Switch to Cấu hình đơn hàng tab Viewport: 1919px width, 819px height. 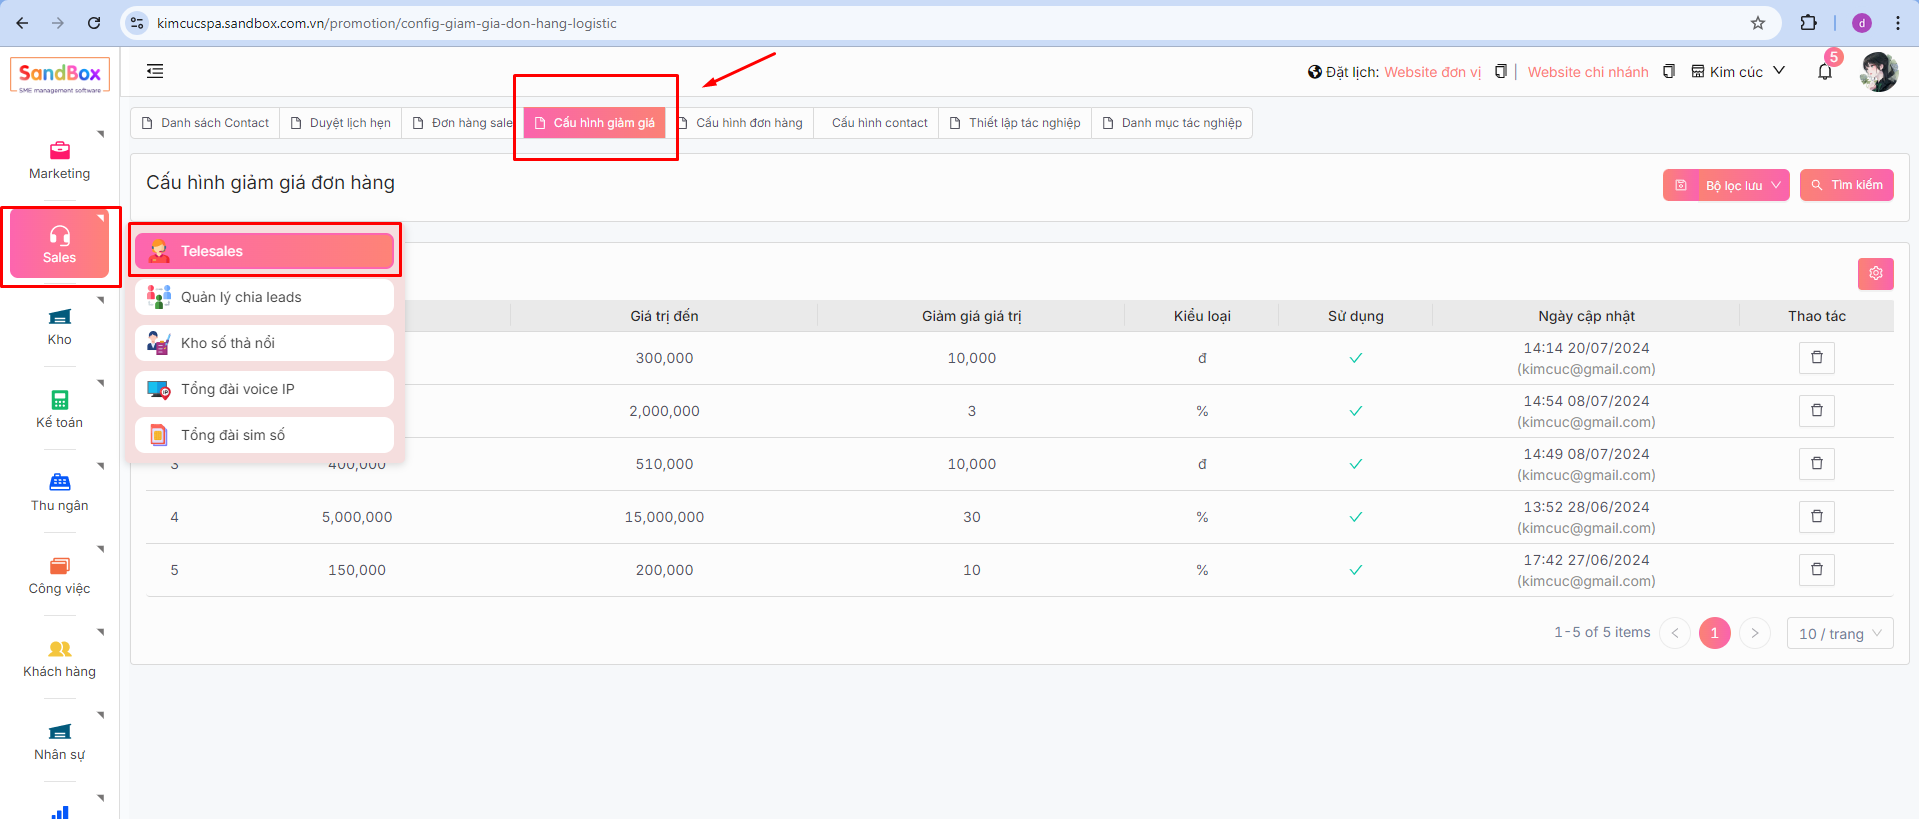point(748,123)
